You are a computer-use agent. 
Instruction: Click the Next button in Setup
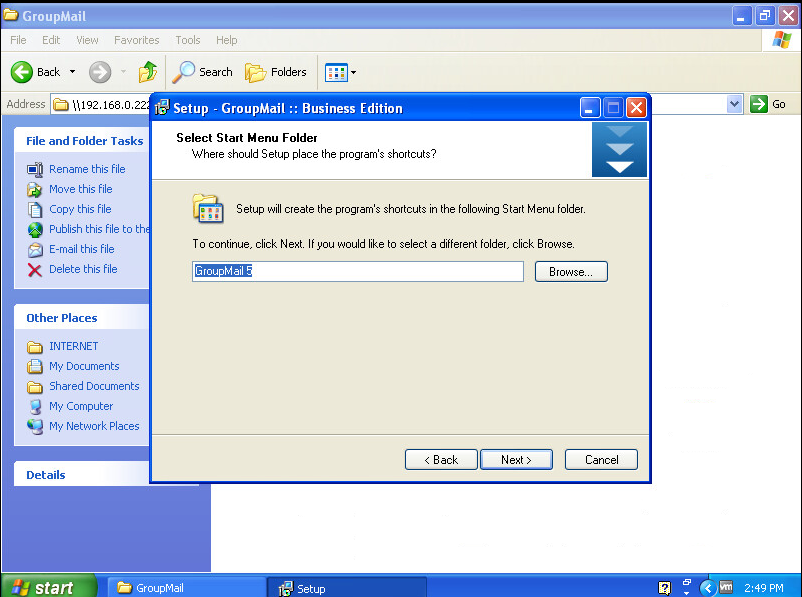point(516,460)
